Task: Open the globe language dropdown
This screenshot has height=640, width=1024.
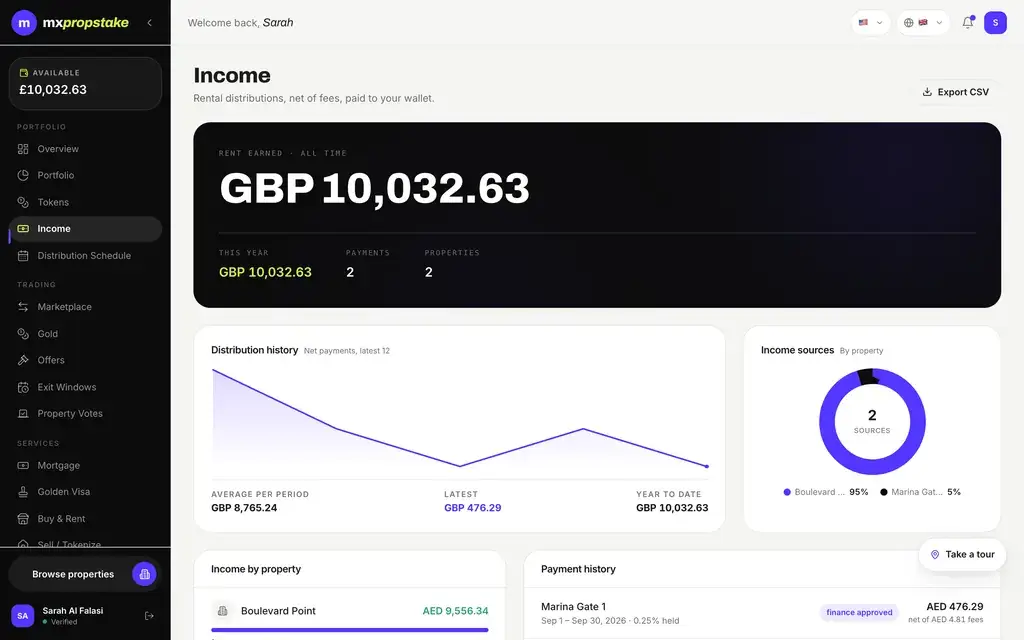Action: click(x=923, y=23)
